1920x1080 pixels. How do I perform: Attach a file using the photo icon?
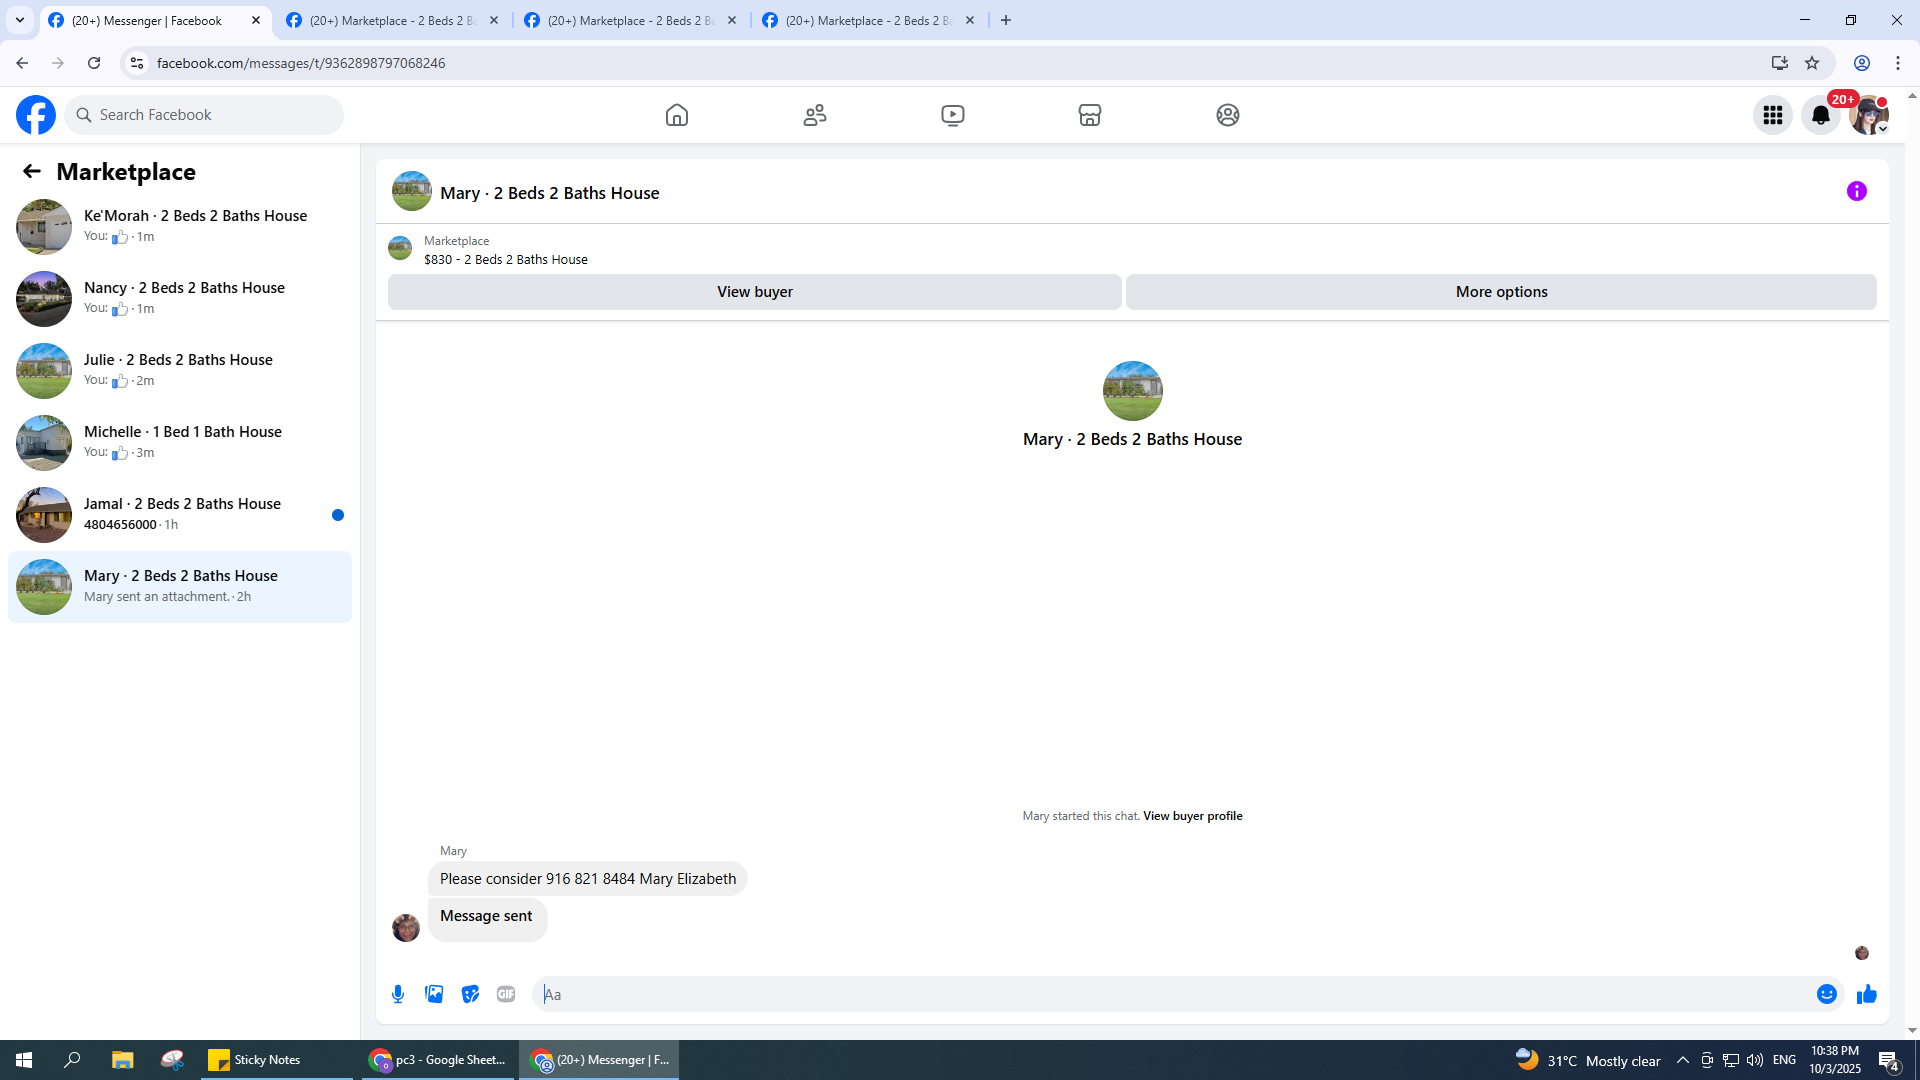click(434, 994)
